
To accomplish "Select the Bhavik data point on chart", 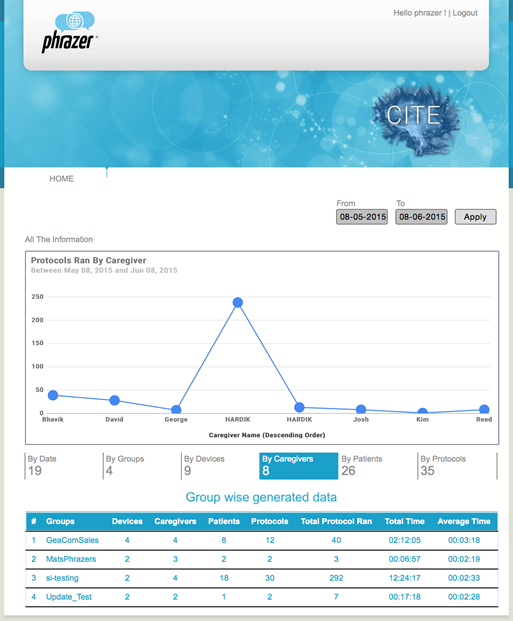I will [x=53, y=395].
